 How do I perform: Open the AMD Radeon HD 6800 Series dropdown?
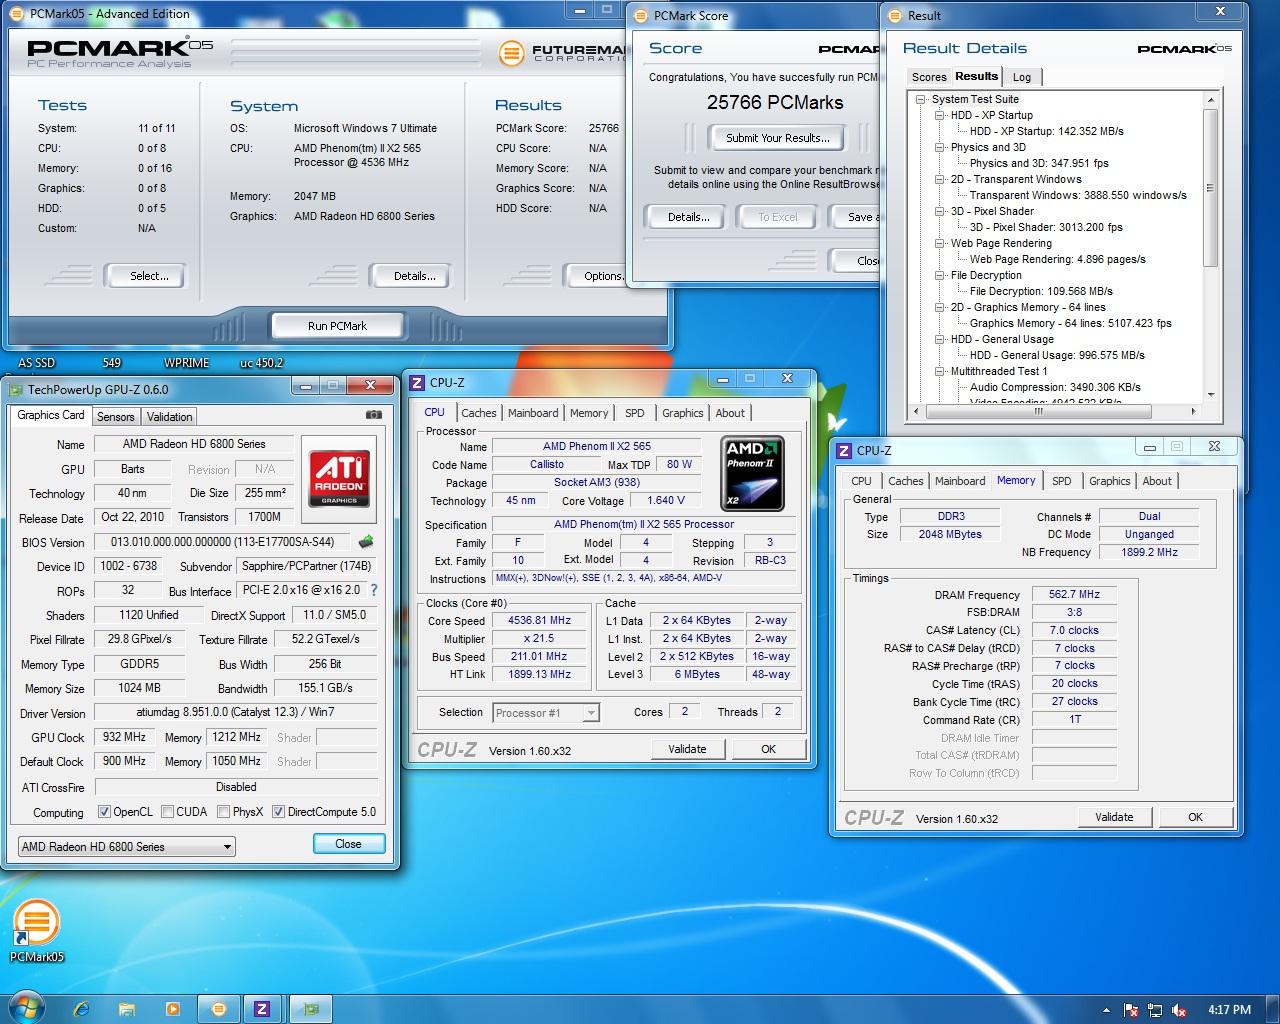126,846
